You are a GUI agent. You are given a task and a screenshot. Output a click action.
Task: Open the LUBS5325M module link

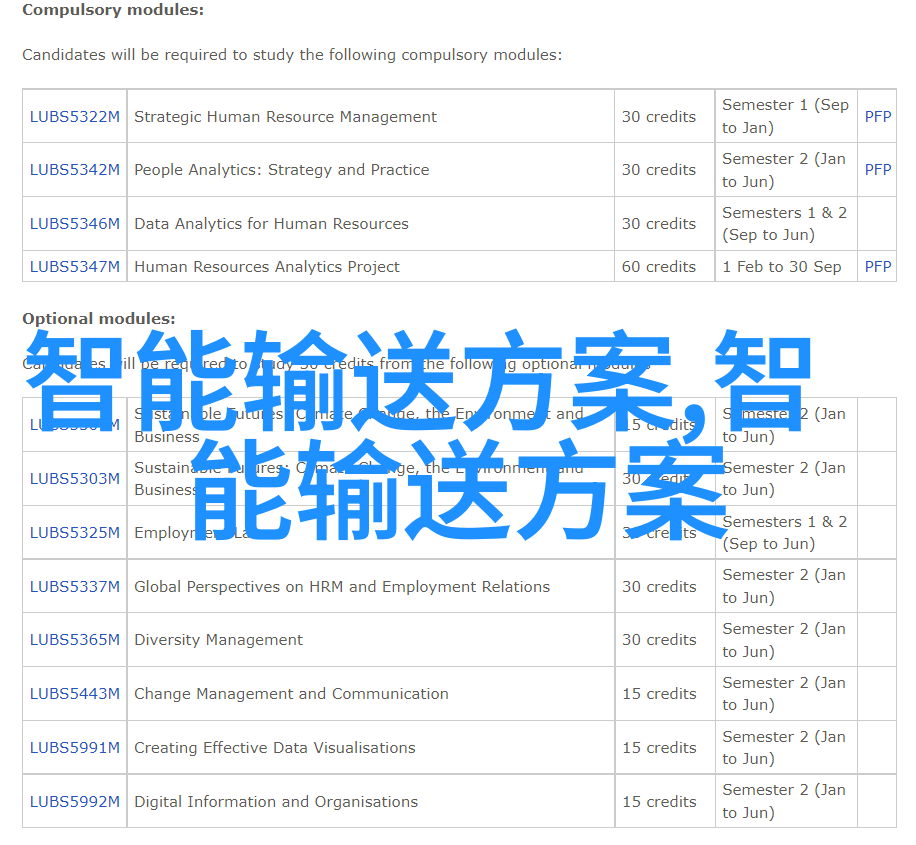(x=75, y=533)
